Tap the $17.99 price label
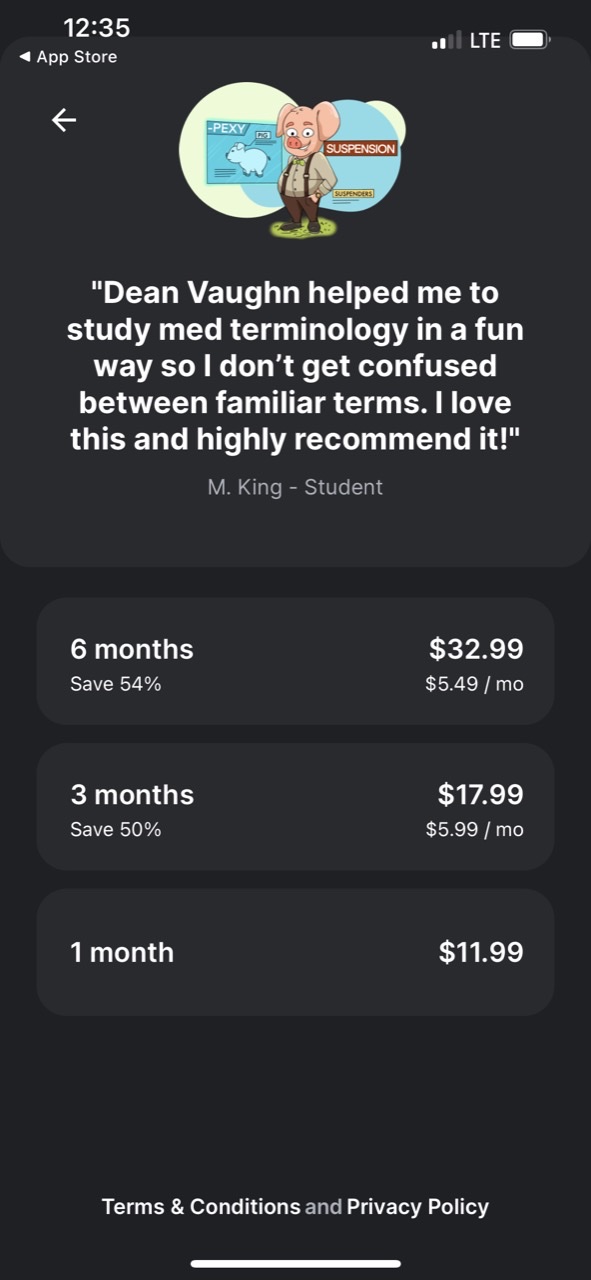Viewport: 591px width, 1280px height. pyautogui.click(x=480, y=795)
